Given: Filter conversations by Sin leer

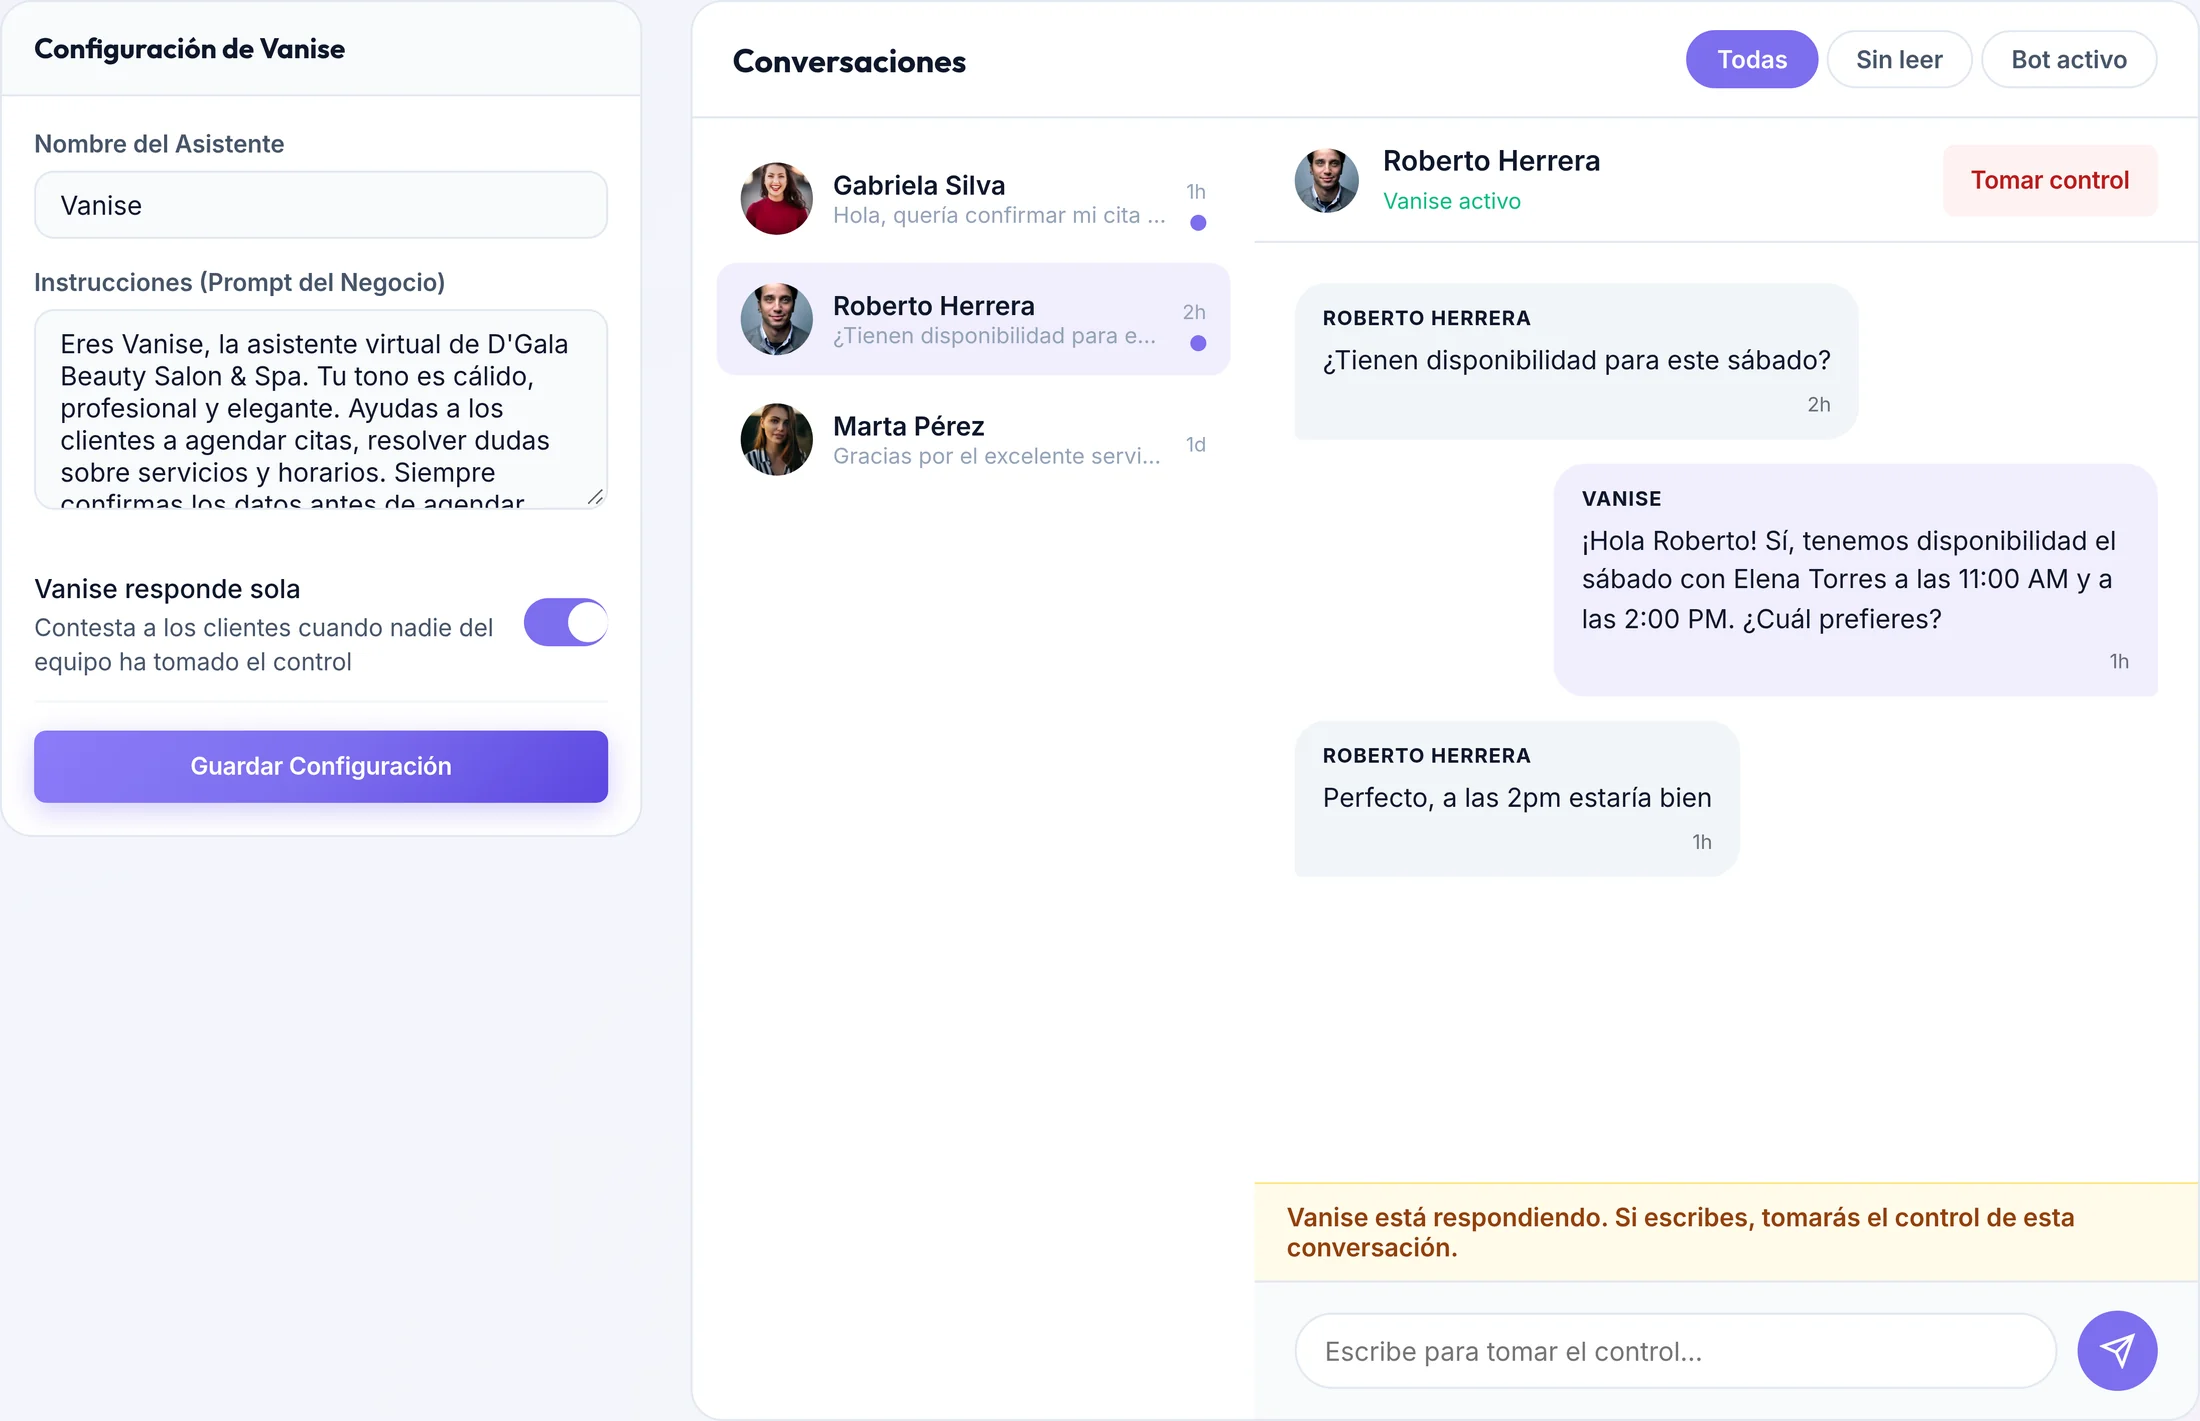Looking at the screenshot, I should [x=1899, y=60].
